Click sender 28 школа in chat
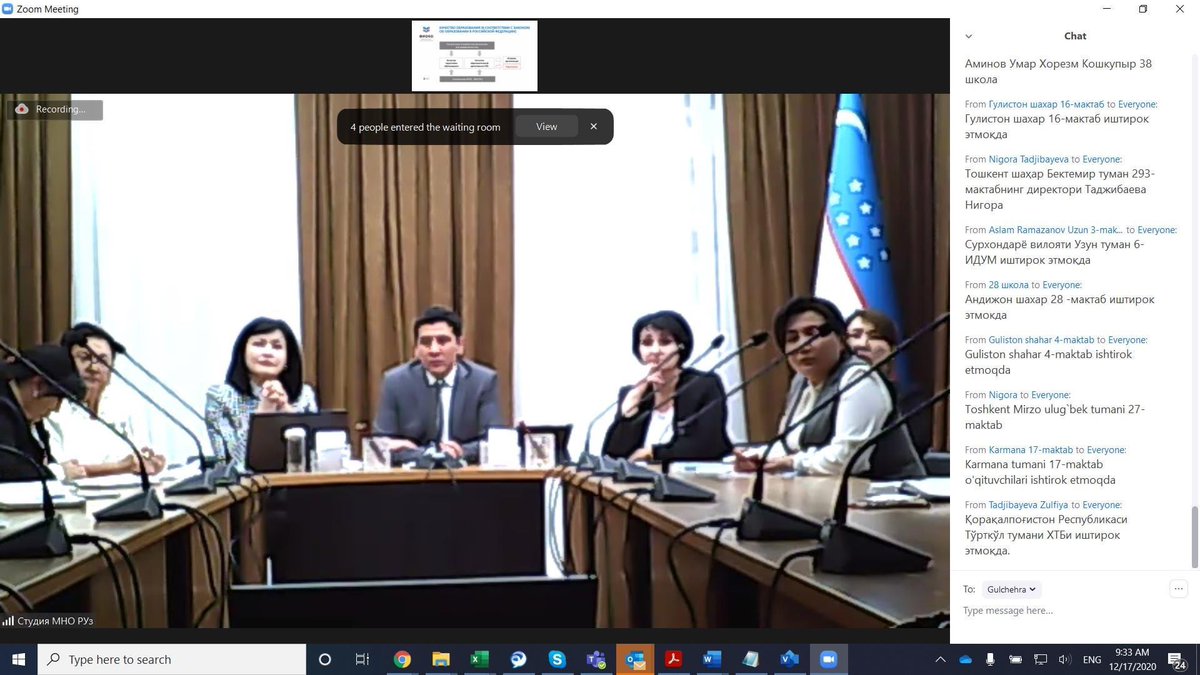The width and height of the screenshot is (1200, 675). (1009, 285)
